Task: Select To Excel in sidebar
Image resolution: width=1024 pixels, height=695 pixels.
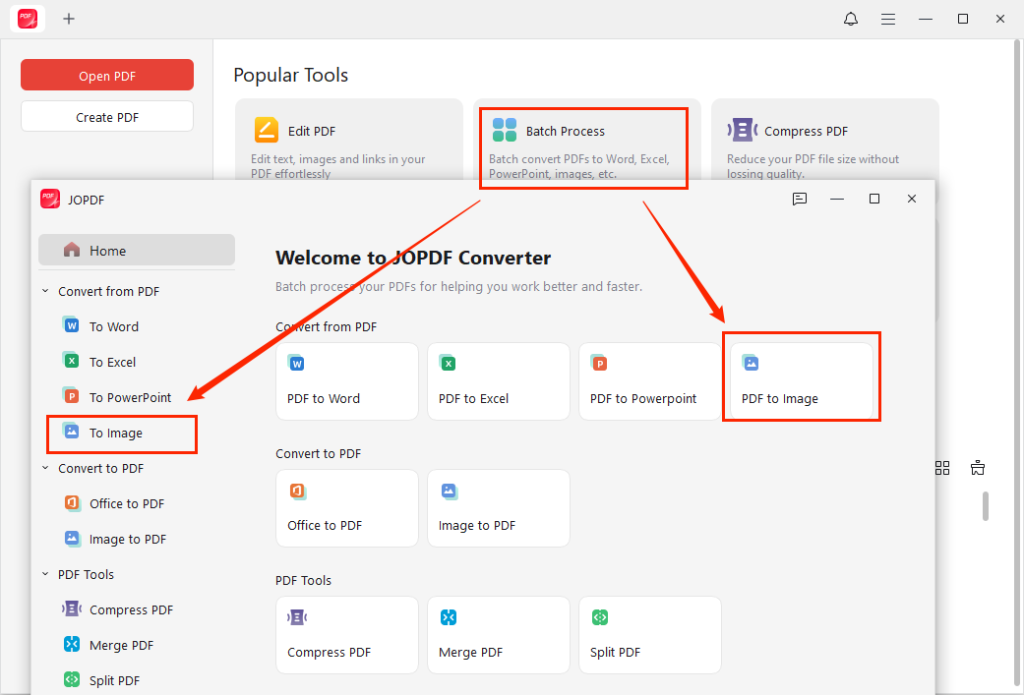Action: (x=112, y=362)
